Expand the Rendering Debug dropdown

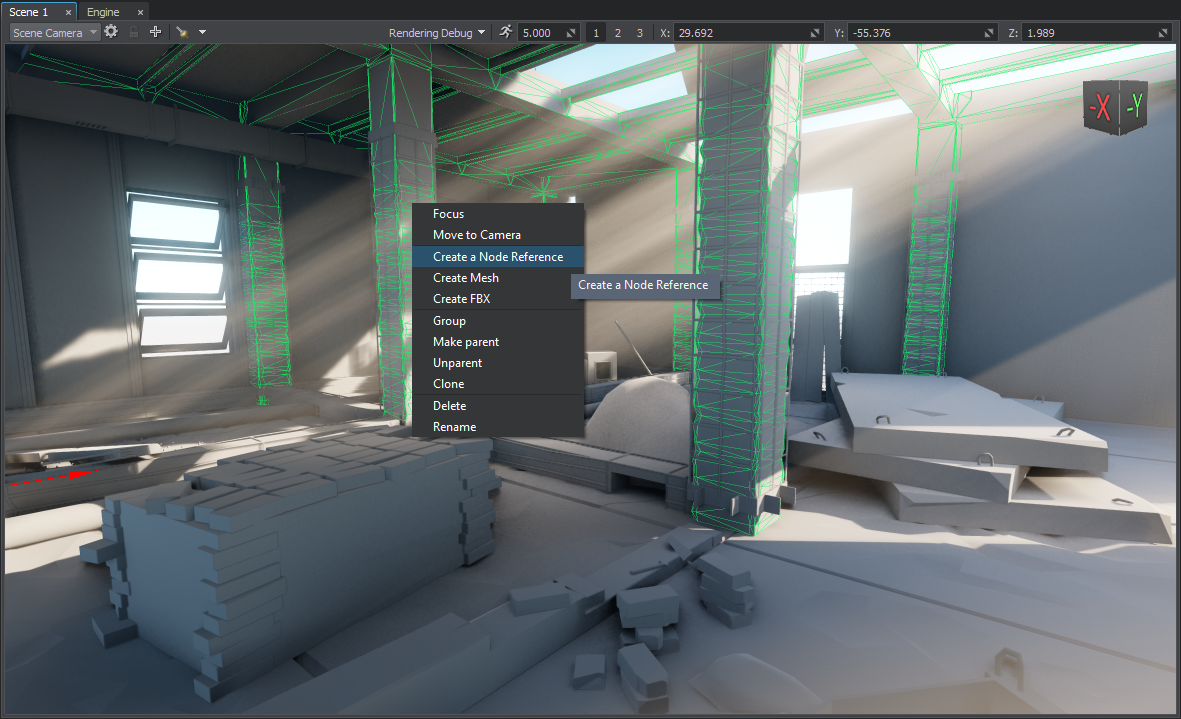[x=437, y=32]
